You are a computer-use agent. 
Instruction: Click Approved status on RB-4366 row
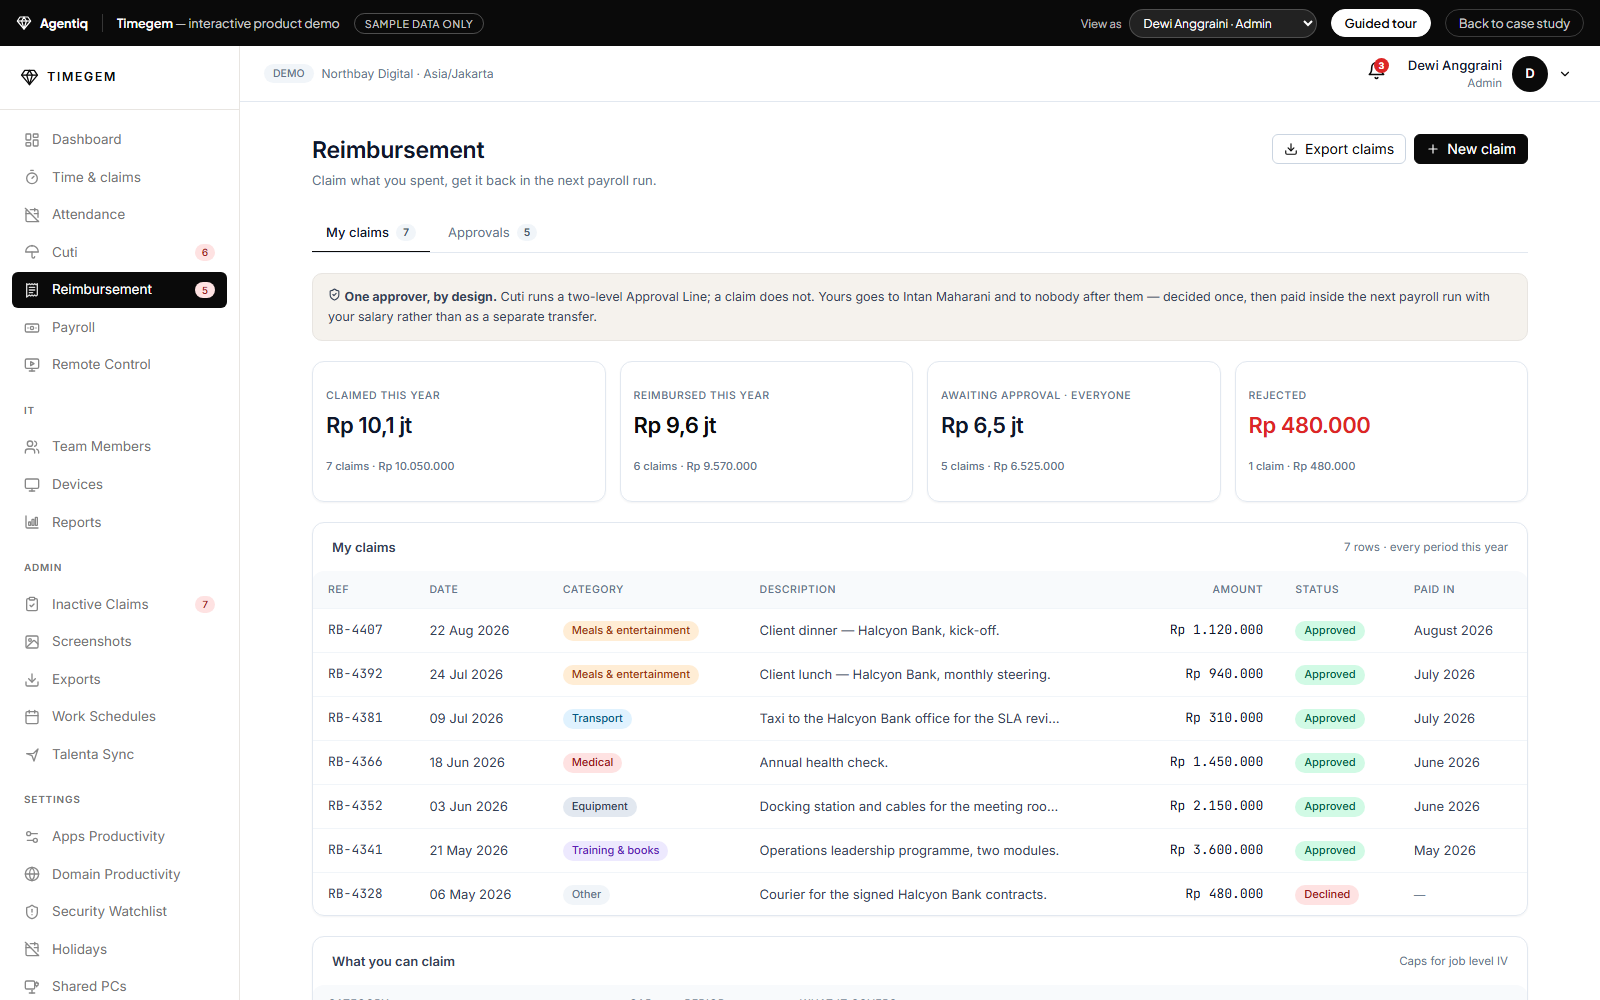[x=1330, y=763]
